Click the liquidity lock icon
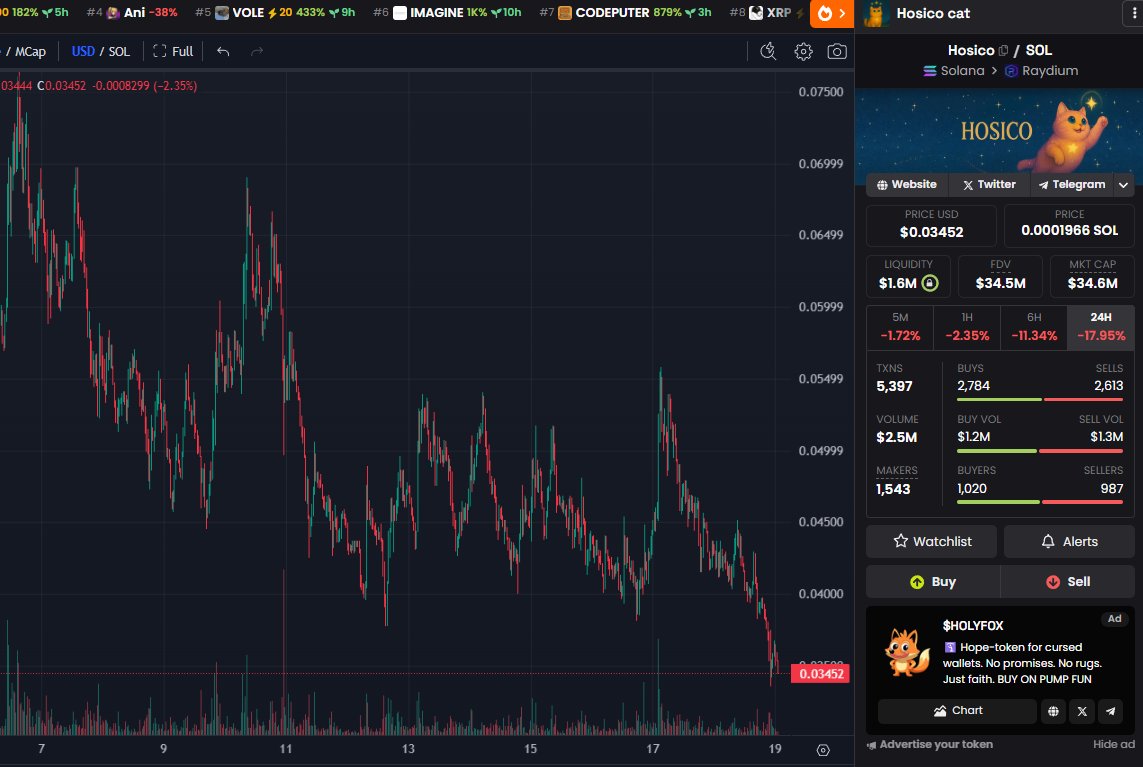 click(930, 283)
